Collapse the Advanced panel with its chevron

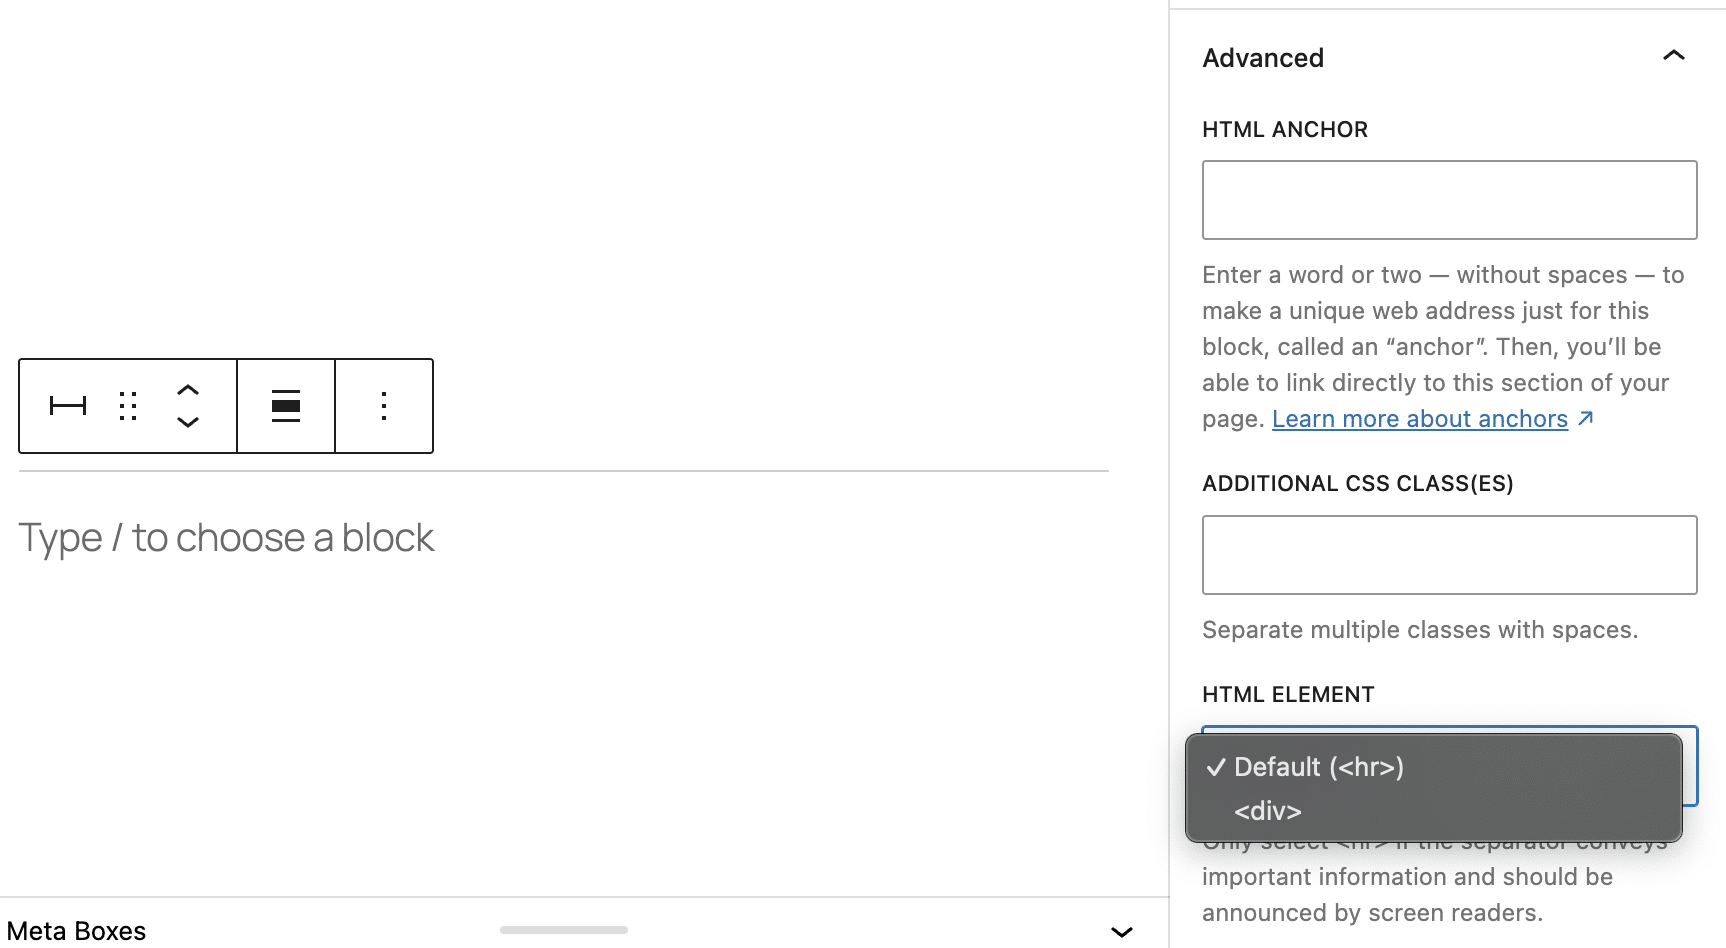click(1675, 56)
